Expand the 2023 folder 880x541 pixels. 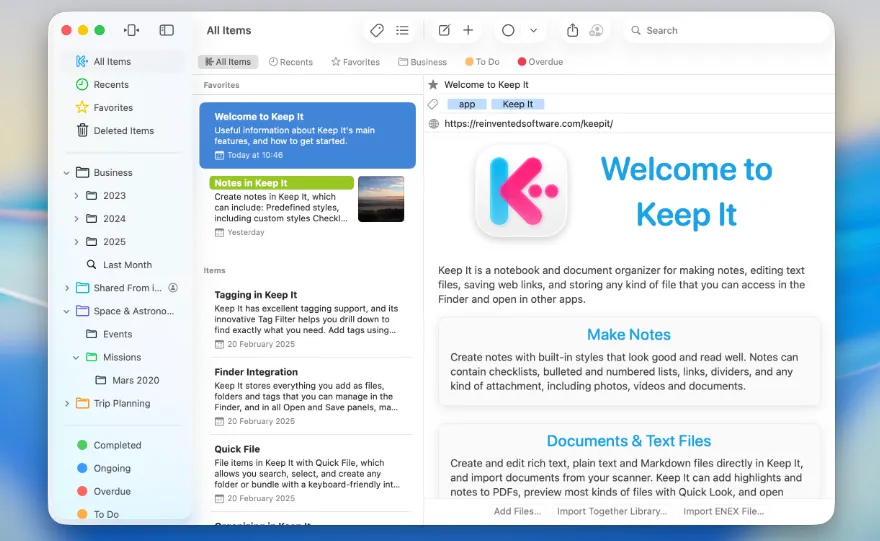click(76, 196)
